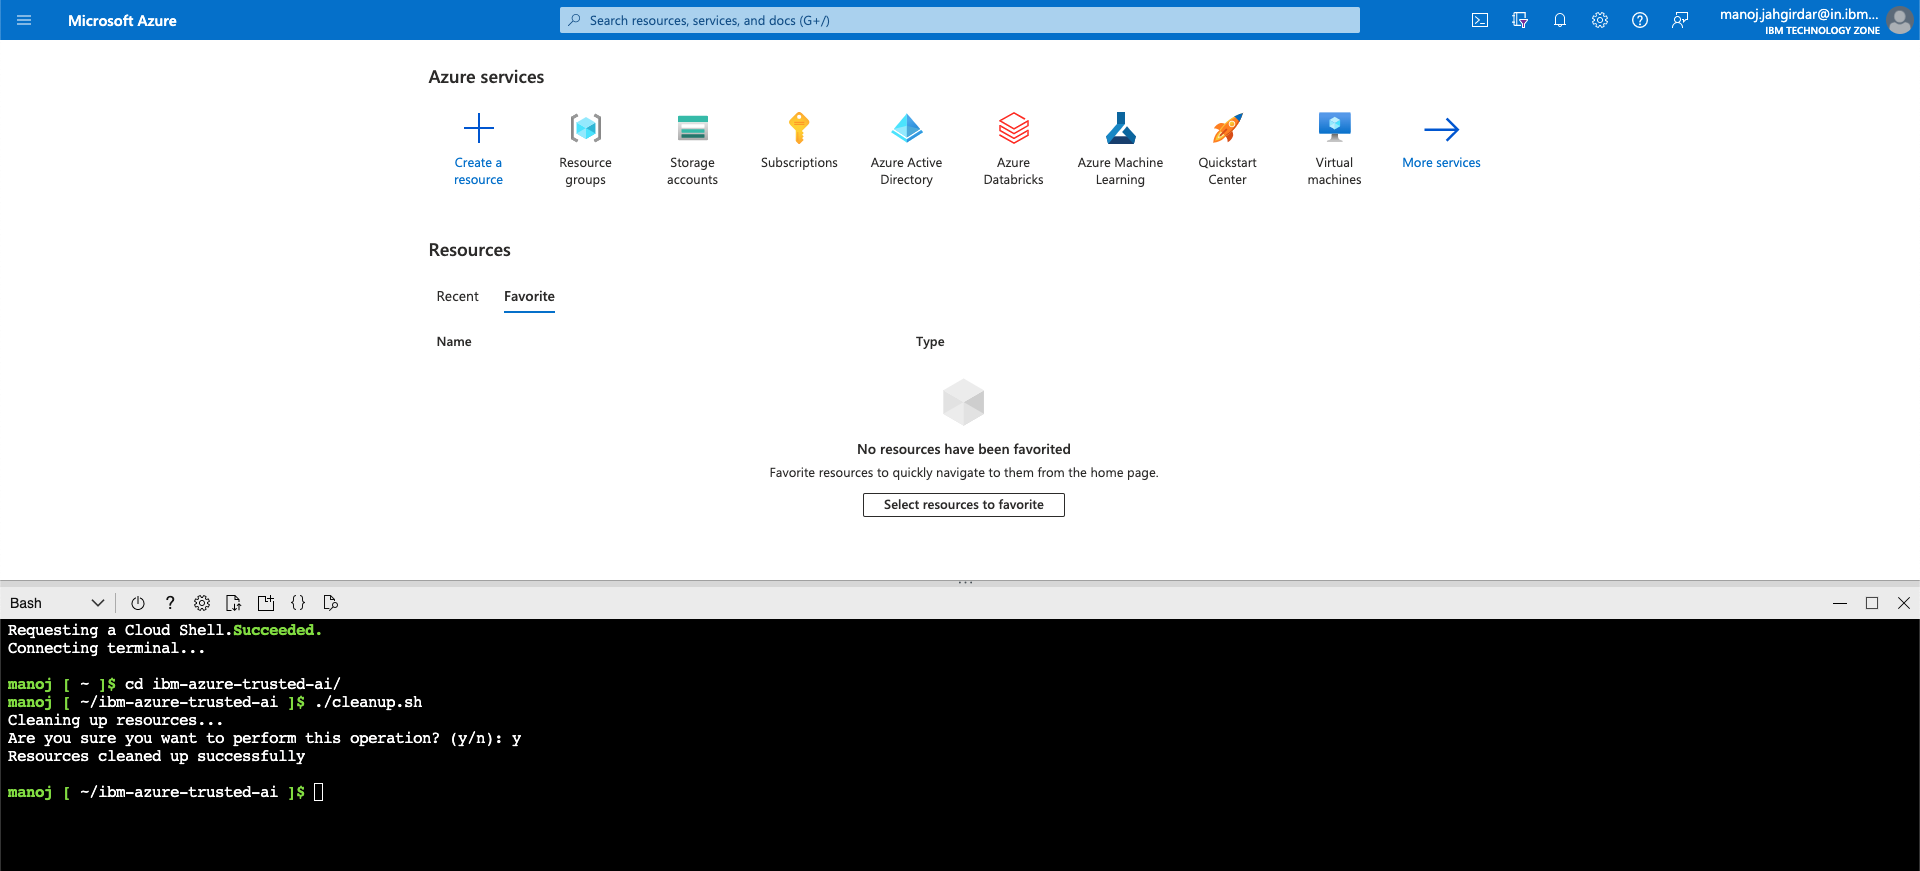Image resolution: width=1920 pixels, height=871 pixels.
Task: Click the More services link text
Action: (x=1441, y=163)
